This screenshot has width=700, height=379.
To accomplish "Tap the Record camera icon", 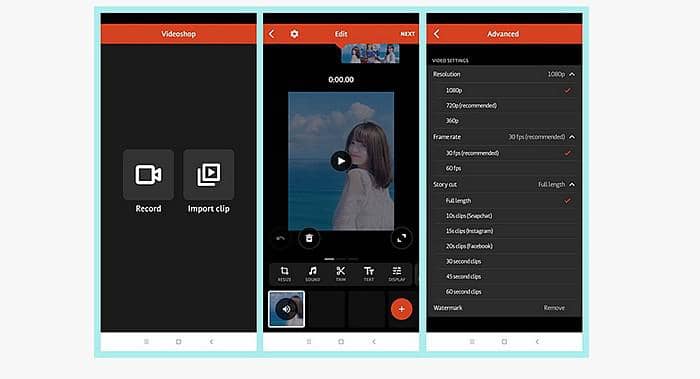I will click(148, 175).
